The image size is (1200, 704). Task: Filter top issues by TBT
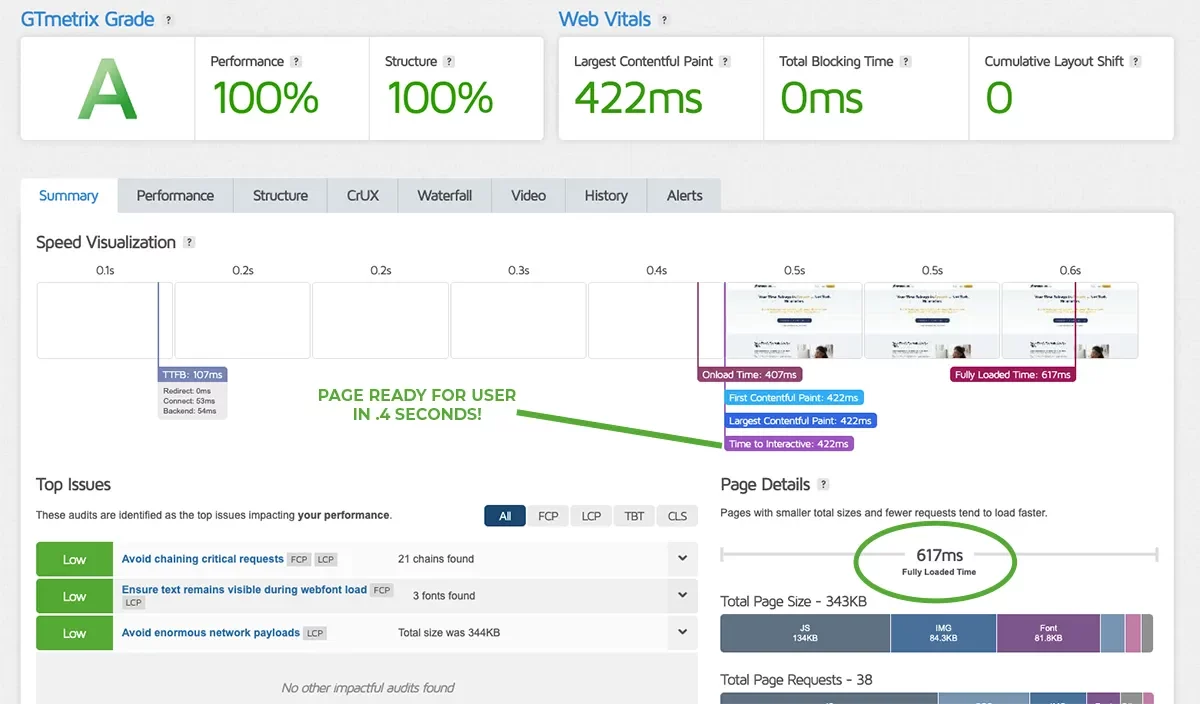pos(634,516)
